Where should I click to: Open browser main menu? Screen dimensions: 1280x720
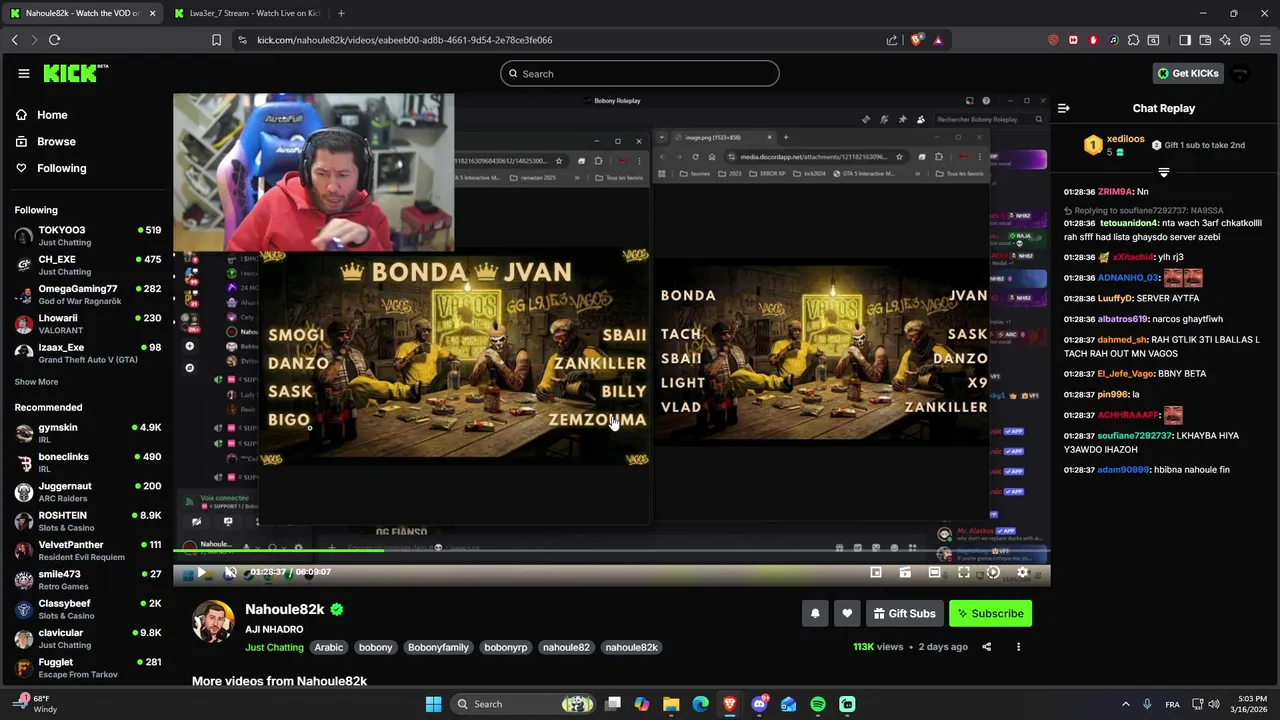coord(1265,40)
